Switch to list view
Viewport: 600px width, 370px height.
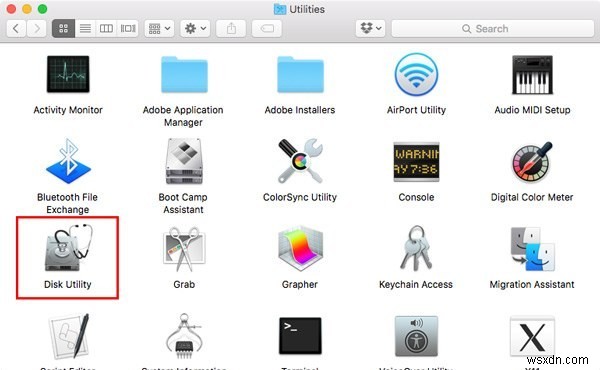tap(85, 28)
